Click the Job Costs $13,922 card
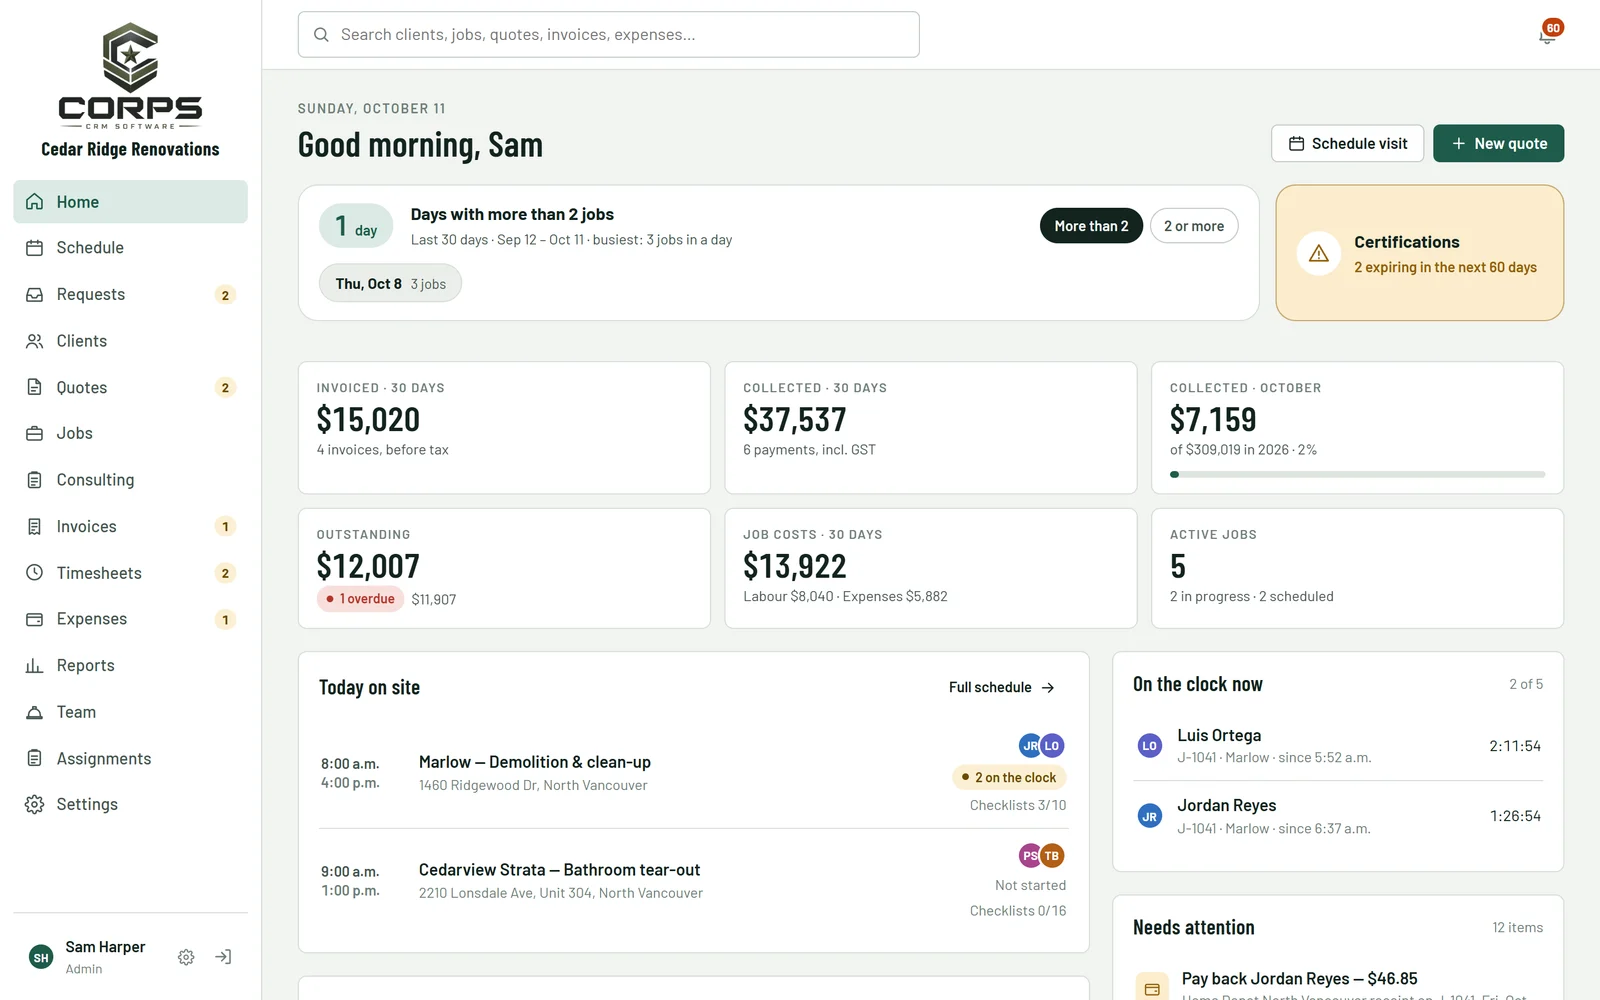1600x1000 pixels. [x=931, y=568]
